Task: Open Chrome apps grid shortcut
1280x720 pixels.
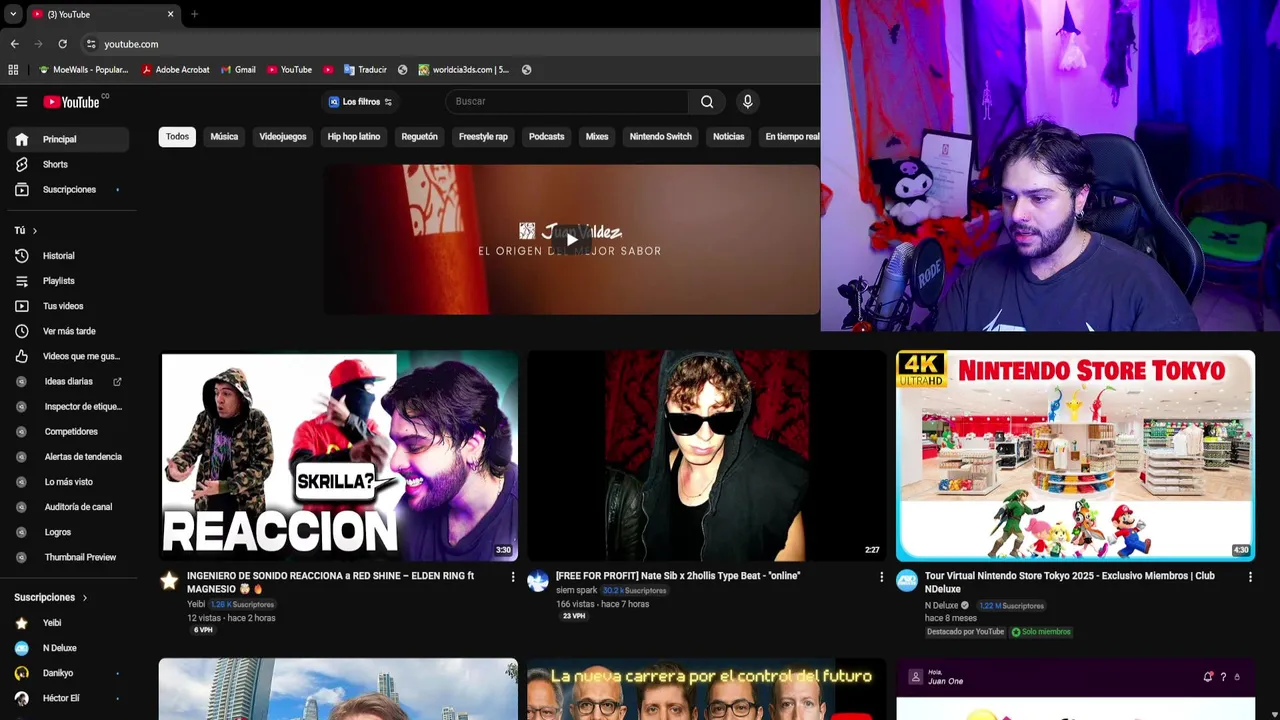Action: click(x=13, y=70)
